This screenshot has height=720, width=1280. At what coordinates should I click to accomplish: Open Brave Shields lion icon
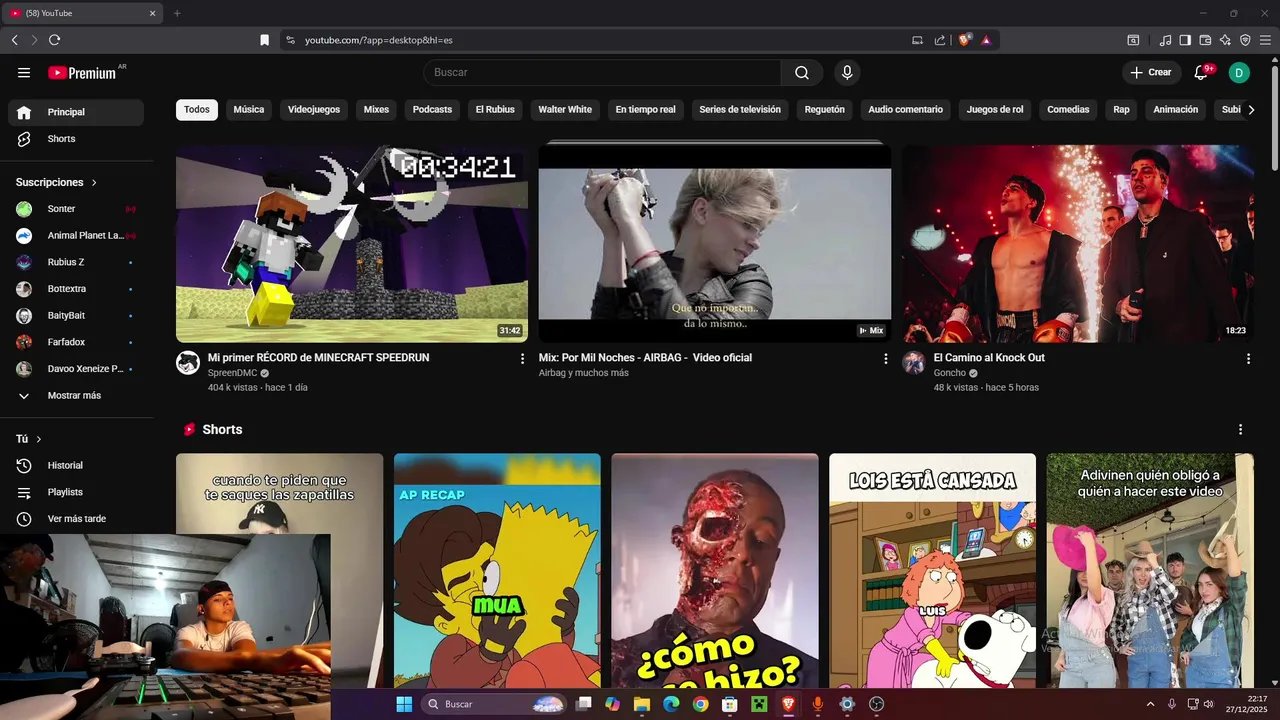tap(965, 40)
